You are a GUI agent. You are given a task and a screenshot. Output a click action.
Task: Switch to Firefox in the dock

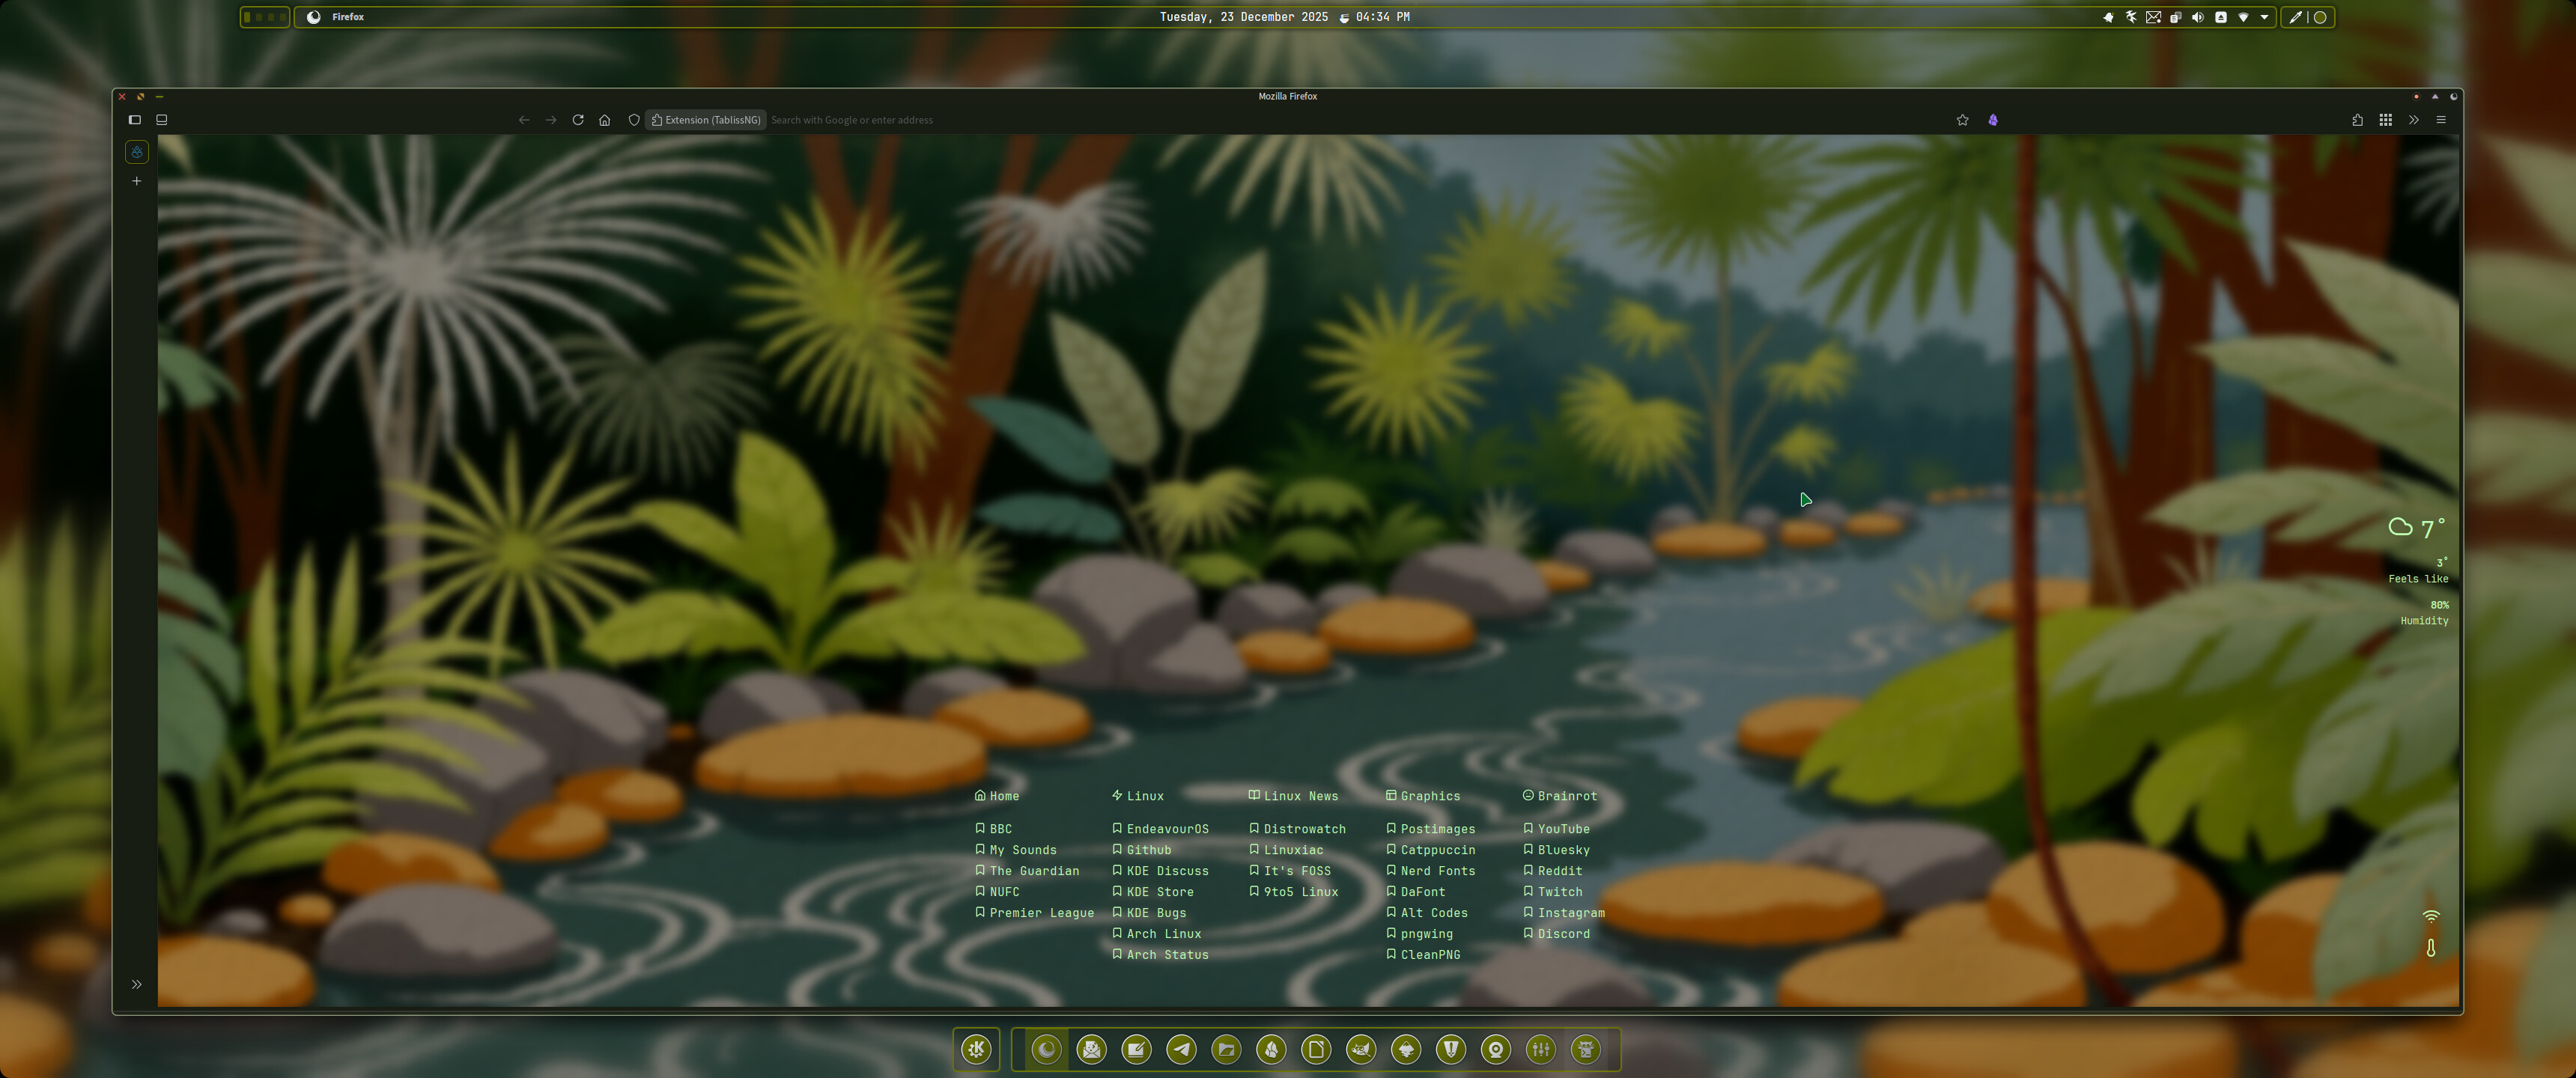[x=1047, y=1049]
